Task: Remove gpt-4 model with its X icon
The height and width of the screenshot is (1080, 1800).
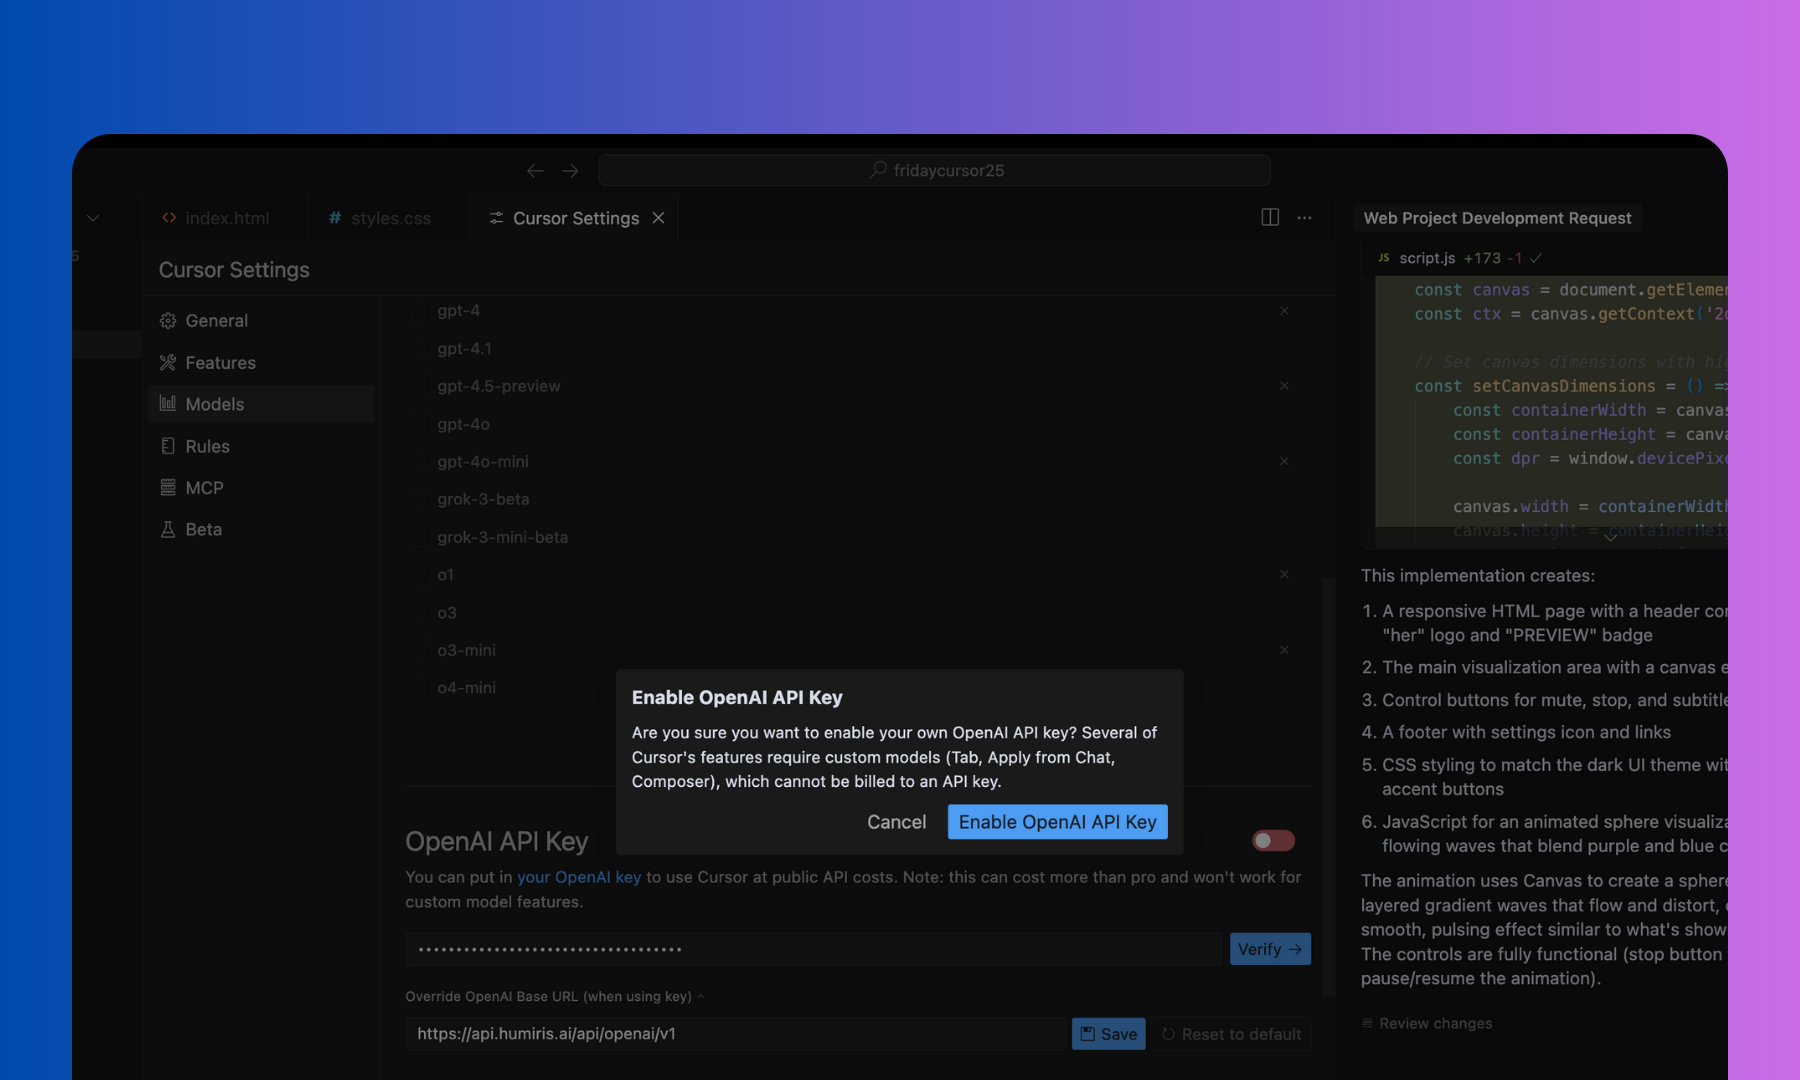Action: 1284,311
